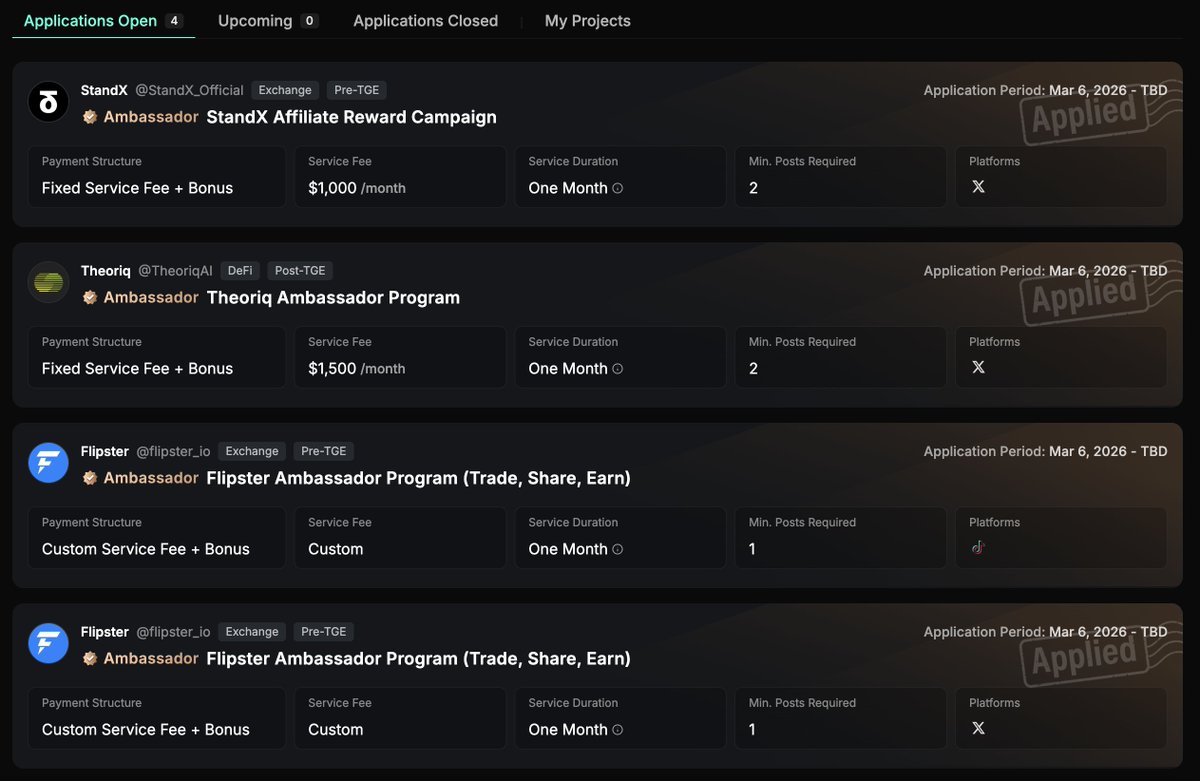Screen dimensions: 1200x781
Task: Select the $1,500 /month service fee value
Action: tap(357, 368)
